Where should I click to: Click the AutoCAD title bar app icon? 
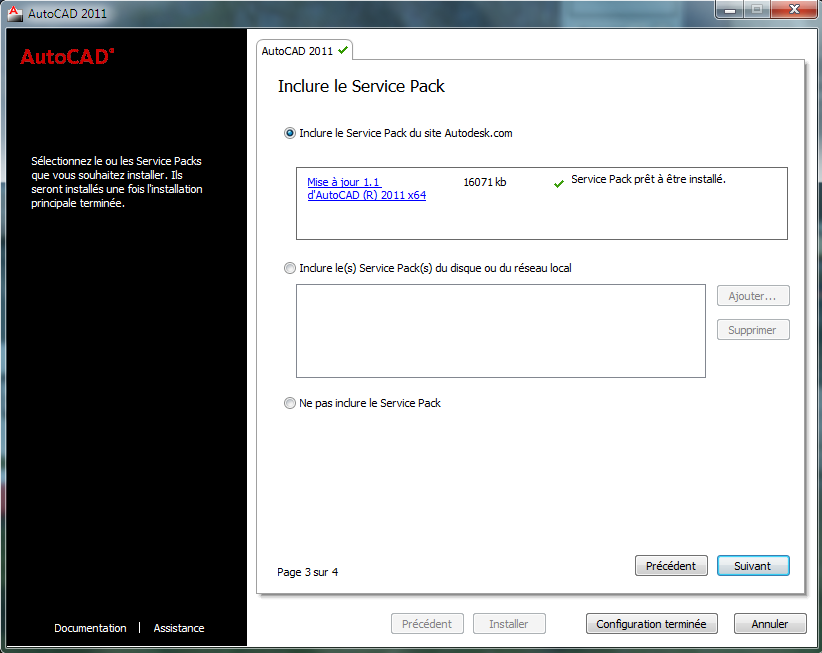(x=15, y=13)
